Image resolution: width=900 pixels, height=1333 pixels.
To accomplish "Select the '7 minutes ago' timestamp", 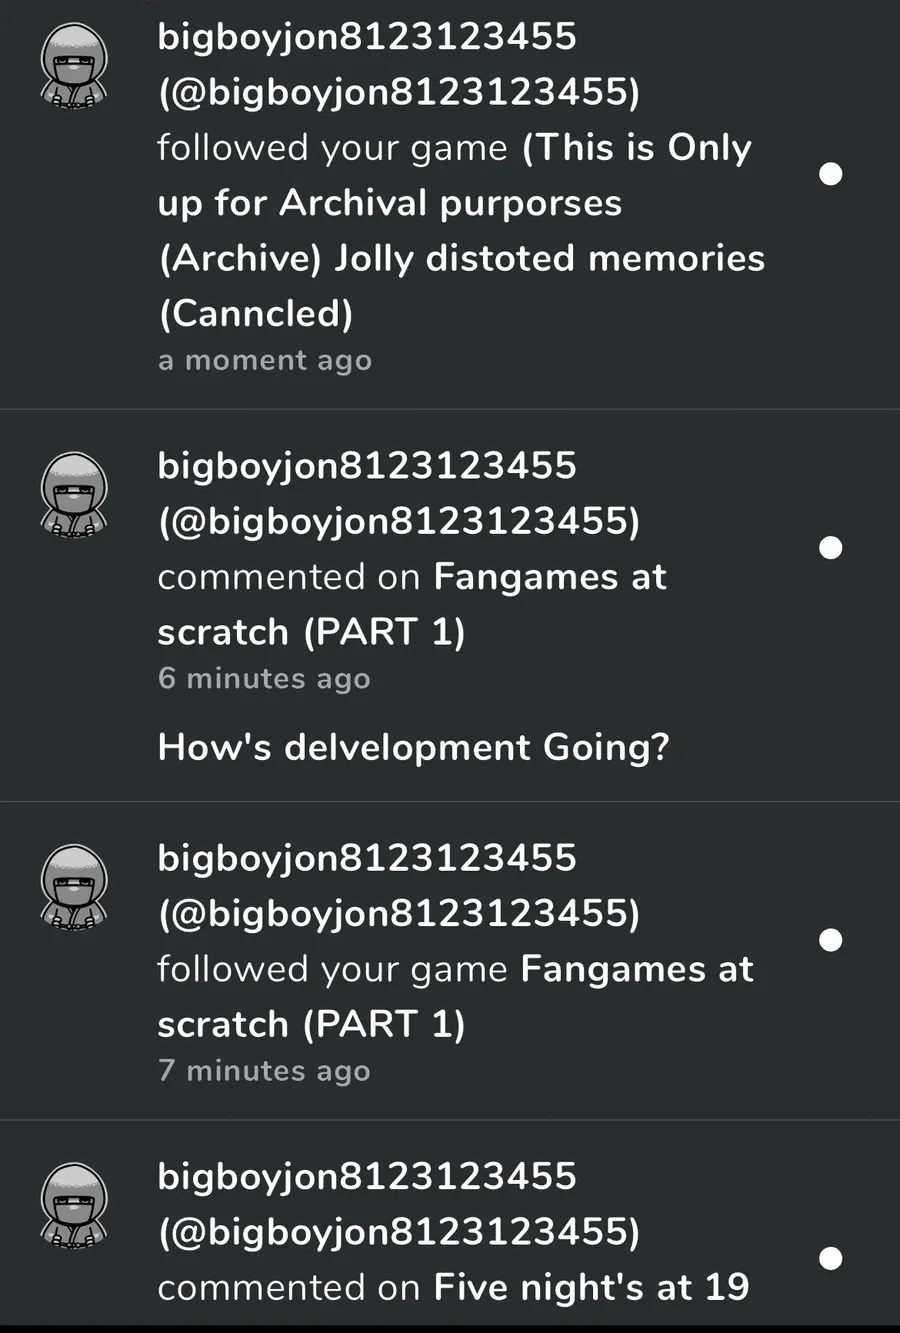I will coord(264,1070).
